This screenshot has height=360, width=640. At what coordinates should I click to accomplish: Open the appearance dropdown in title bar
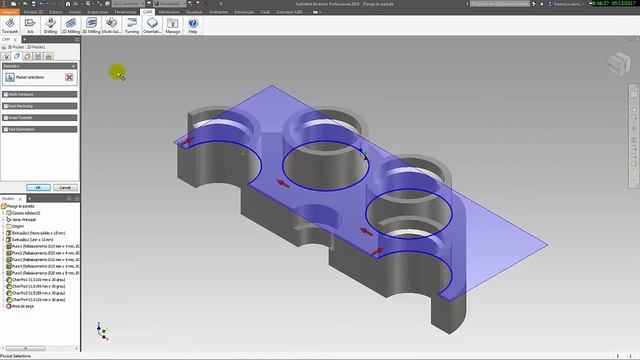click(170, 4)
